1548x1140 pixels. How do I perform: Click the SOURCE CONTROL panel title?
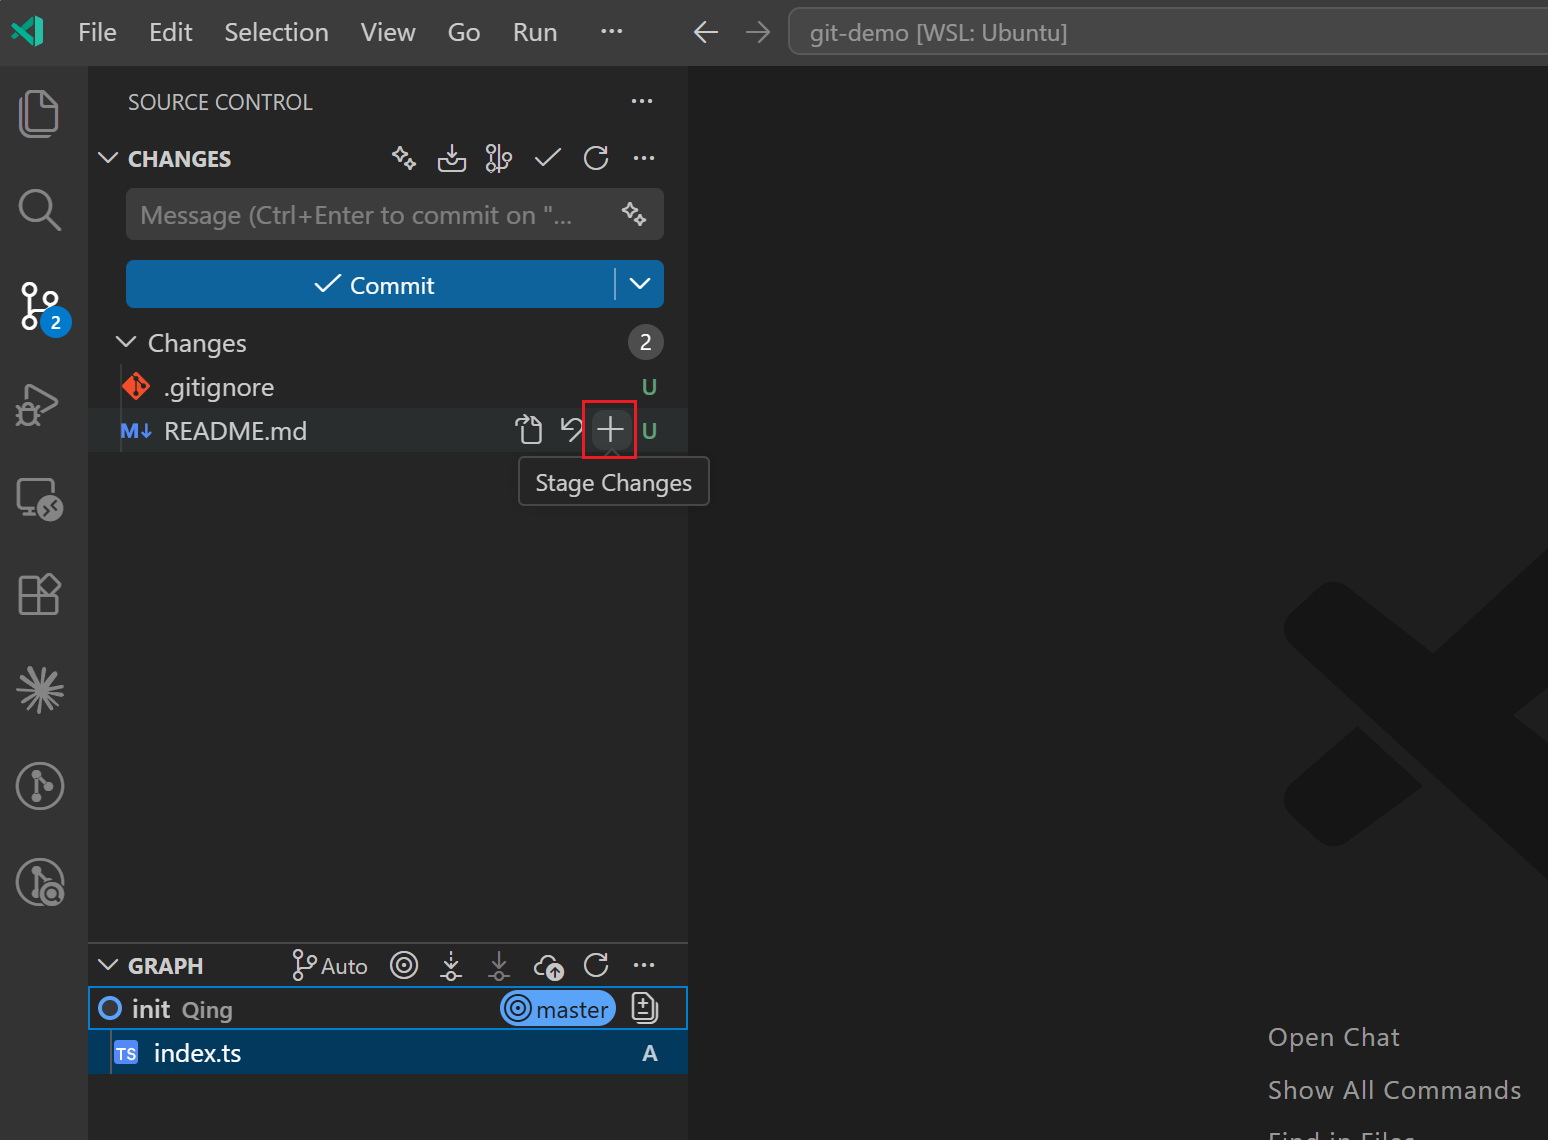point(220,102)
